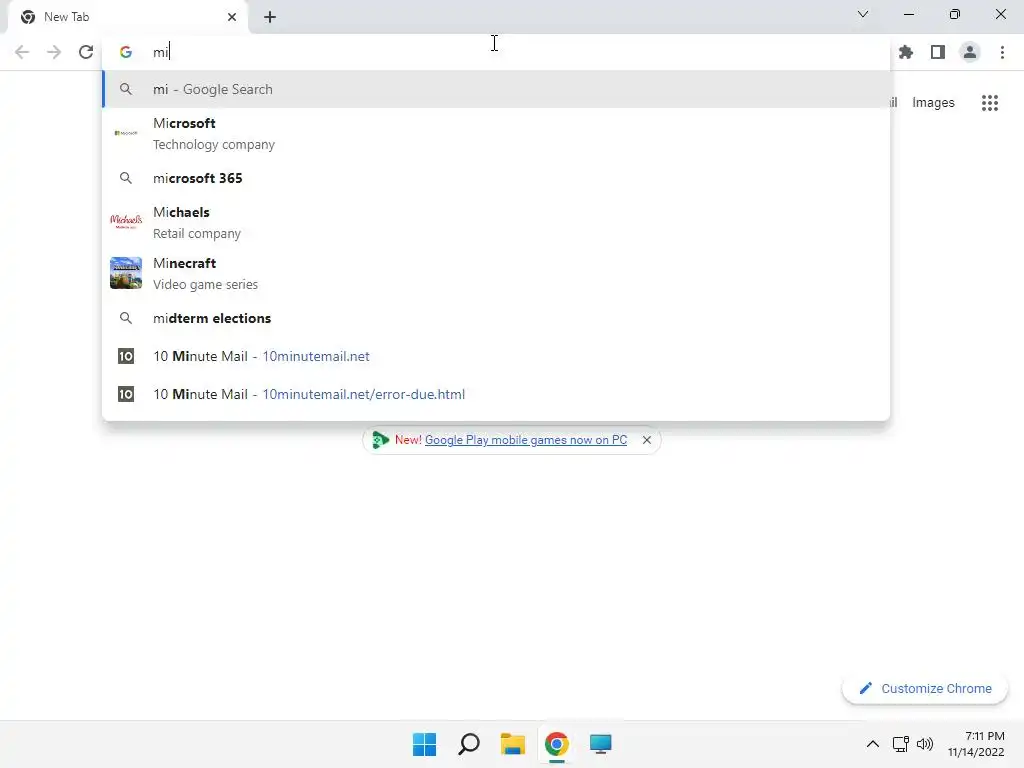Select the Microsoft Technology company suggestion
This screenshot has height=768, width=1024.
(496, 133)
